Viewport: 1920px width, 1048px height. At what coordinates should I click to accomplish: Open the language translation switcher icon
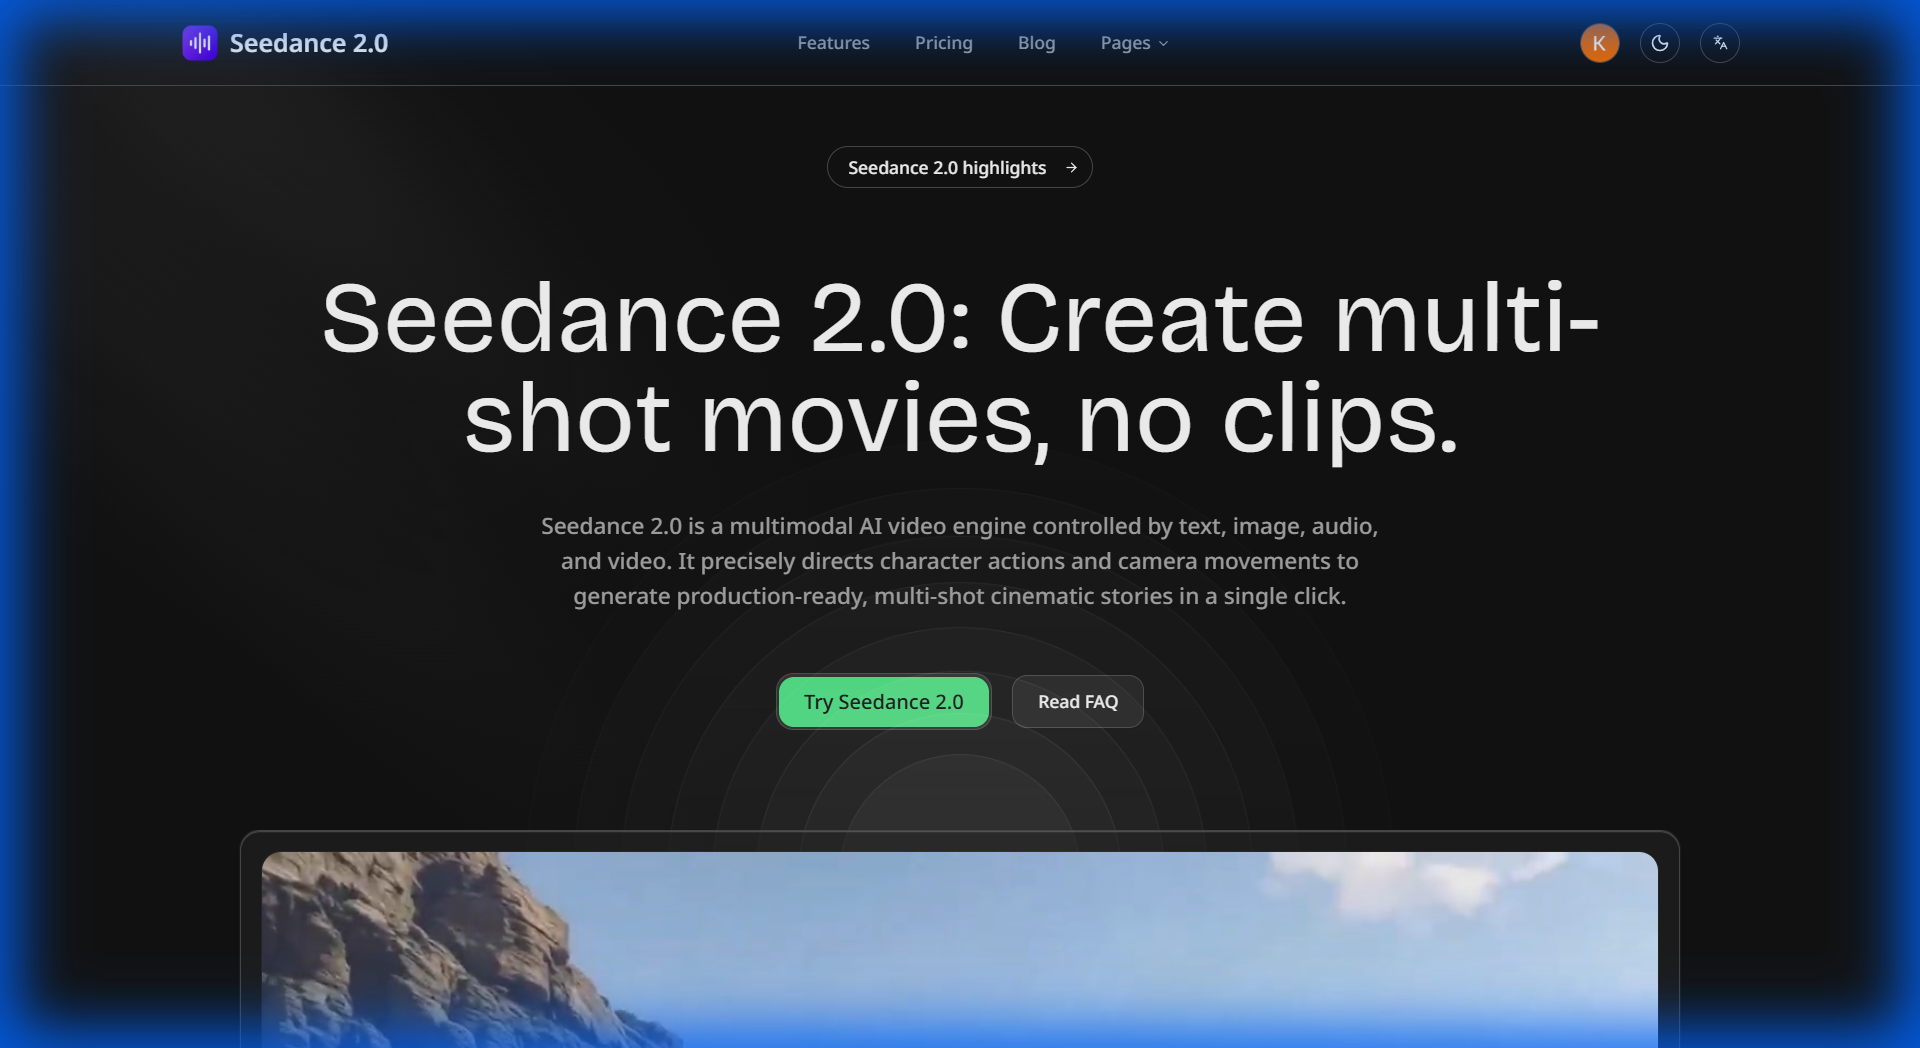click(x=1719, y=43)
